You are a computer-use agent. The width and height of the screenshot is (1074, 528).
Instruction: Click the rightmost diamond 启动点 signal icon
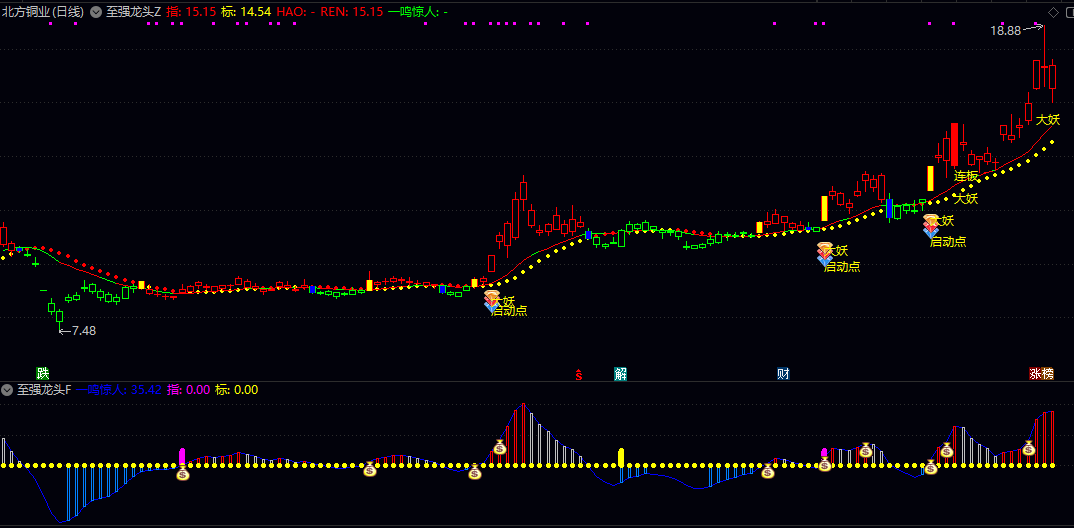[931, 226]
